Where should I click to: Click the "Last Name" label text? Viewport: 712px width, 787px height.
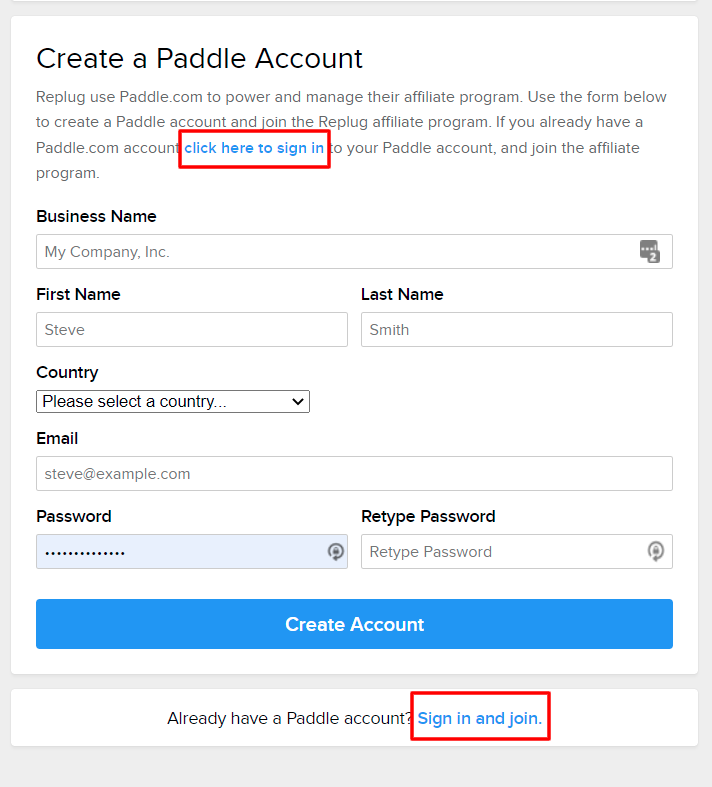point(402,294)
